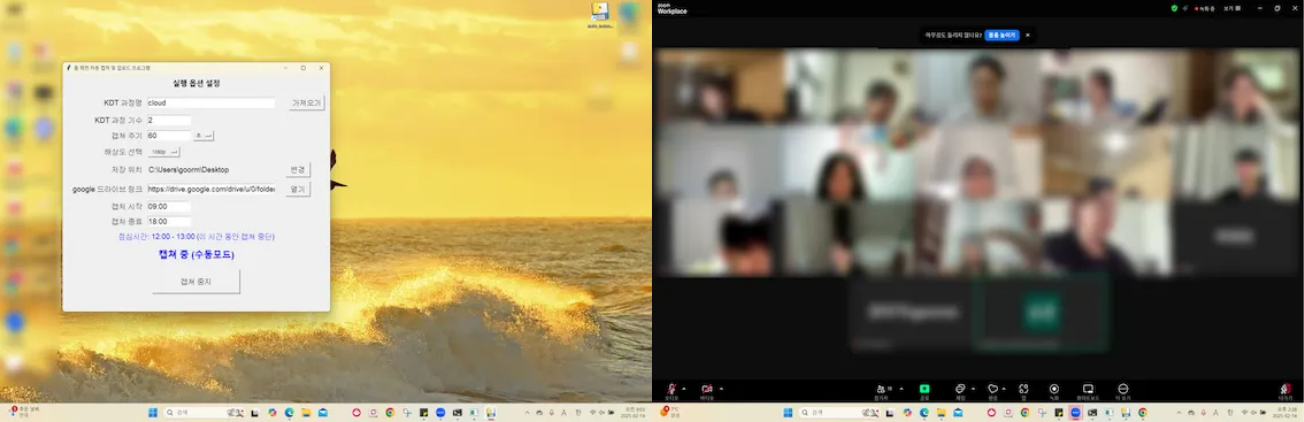Click the green encryption shield icon
Screen dimensions: 1304x422
click(1174, 8)
